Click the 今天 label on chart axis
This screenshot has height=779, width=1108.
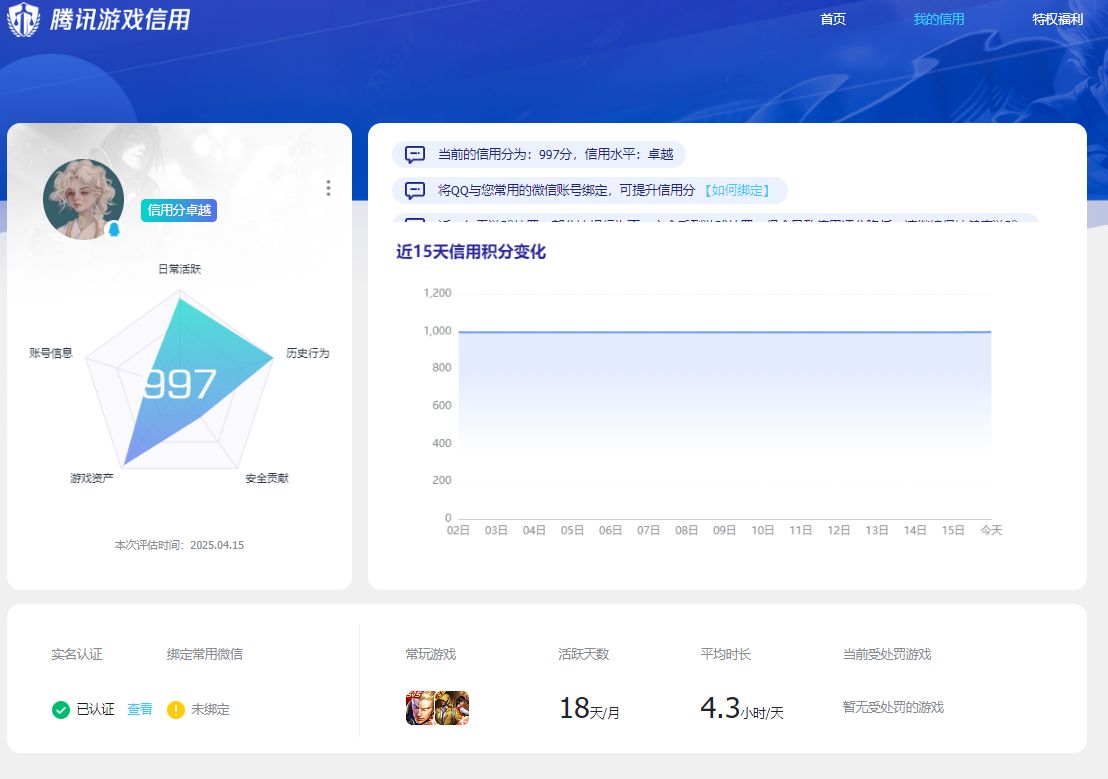click(x=991, y=530)
